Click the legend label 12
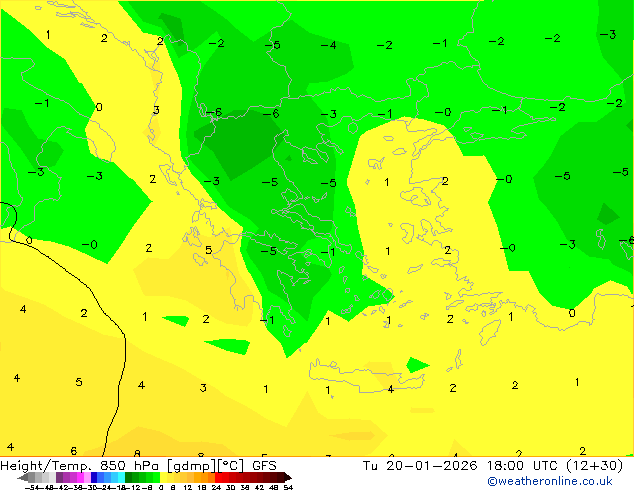 [x=187, y=487]
